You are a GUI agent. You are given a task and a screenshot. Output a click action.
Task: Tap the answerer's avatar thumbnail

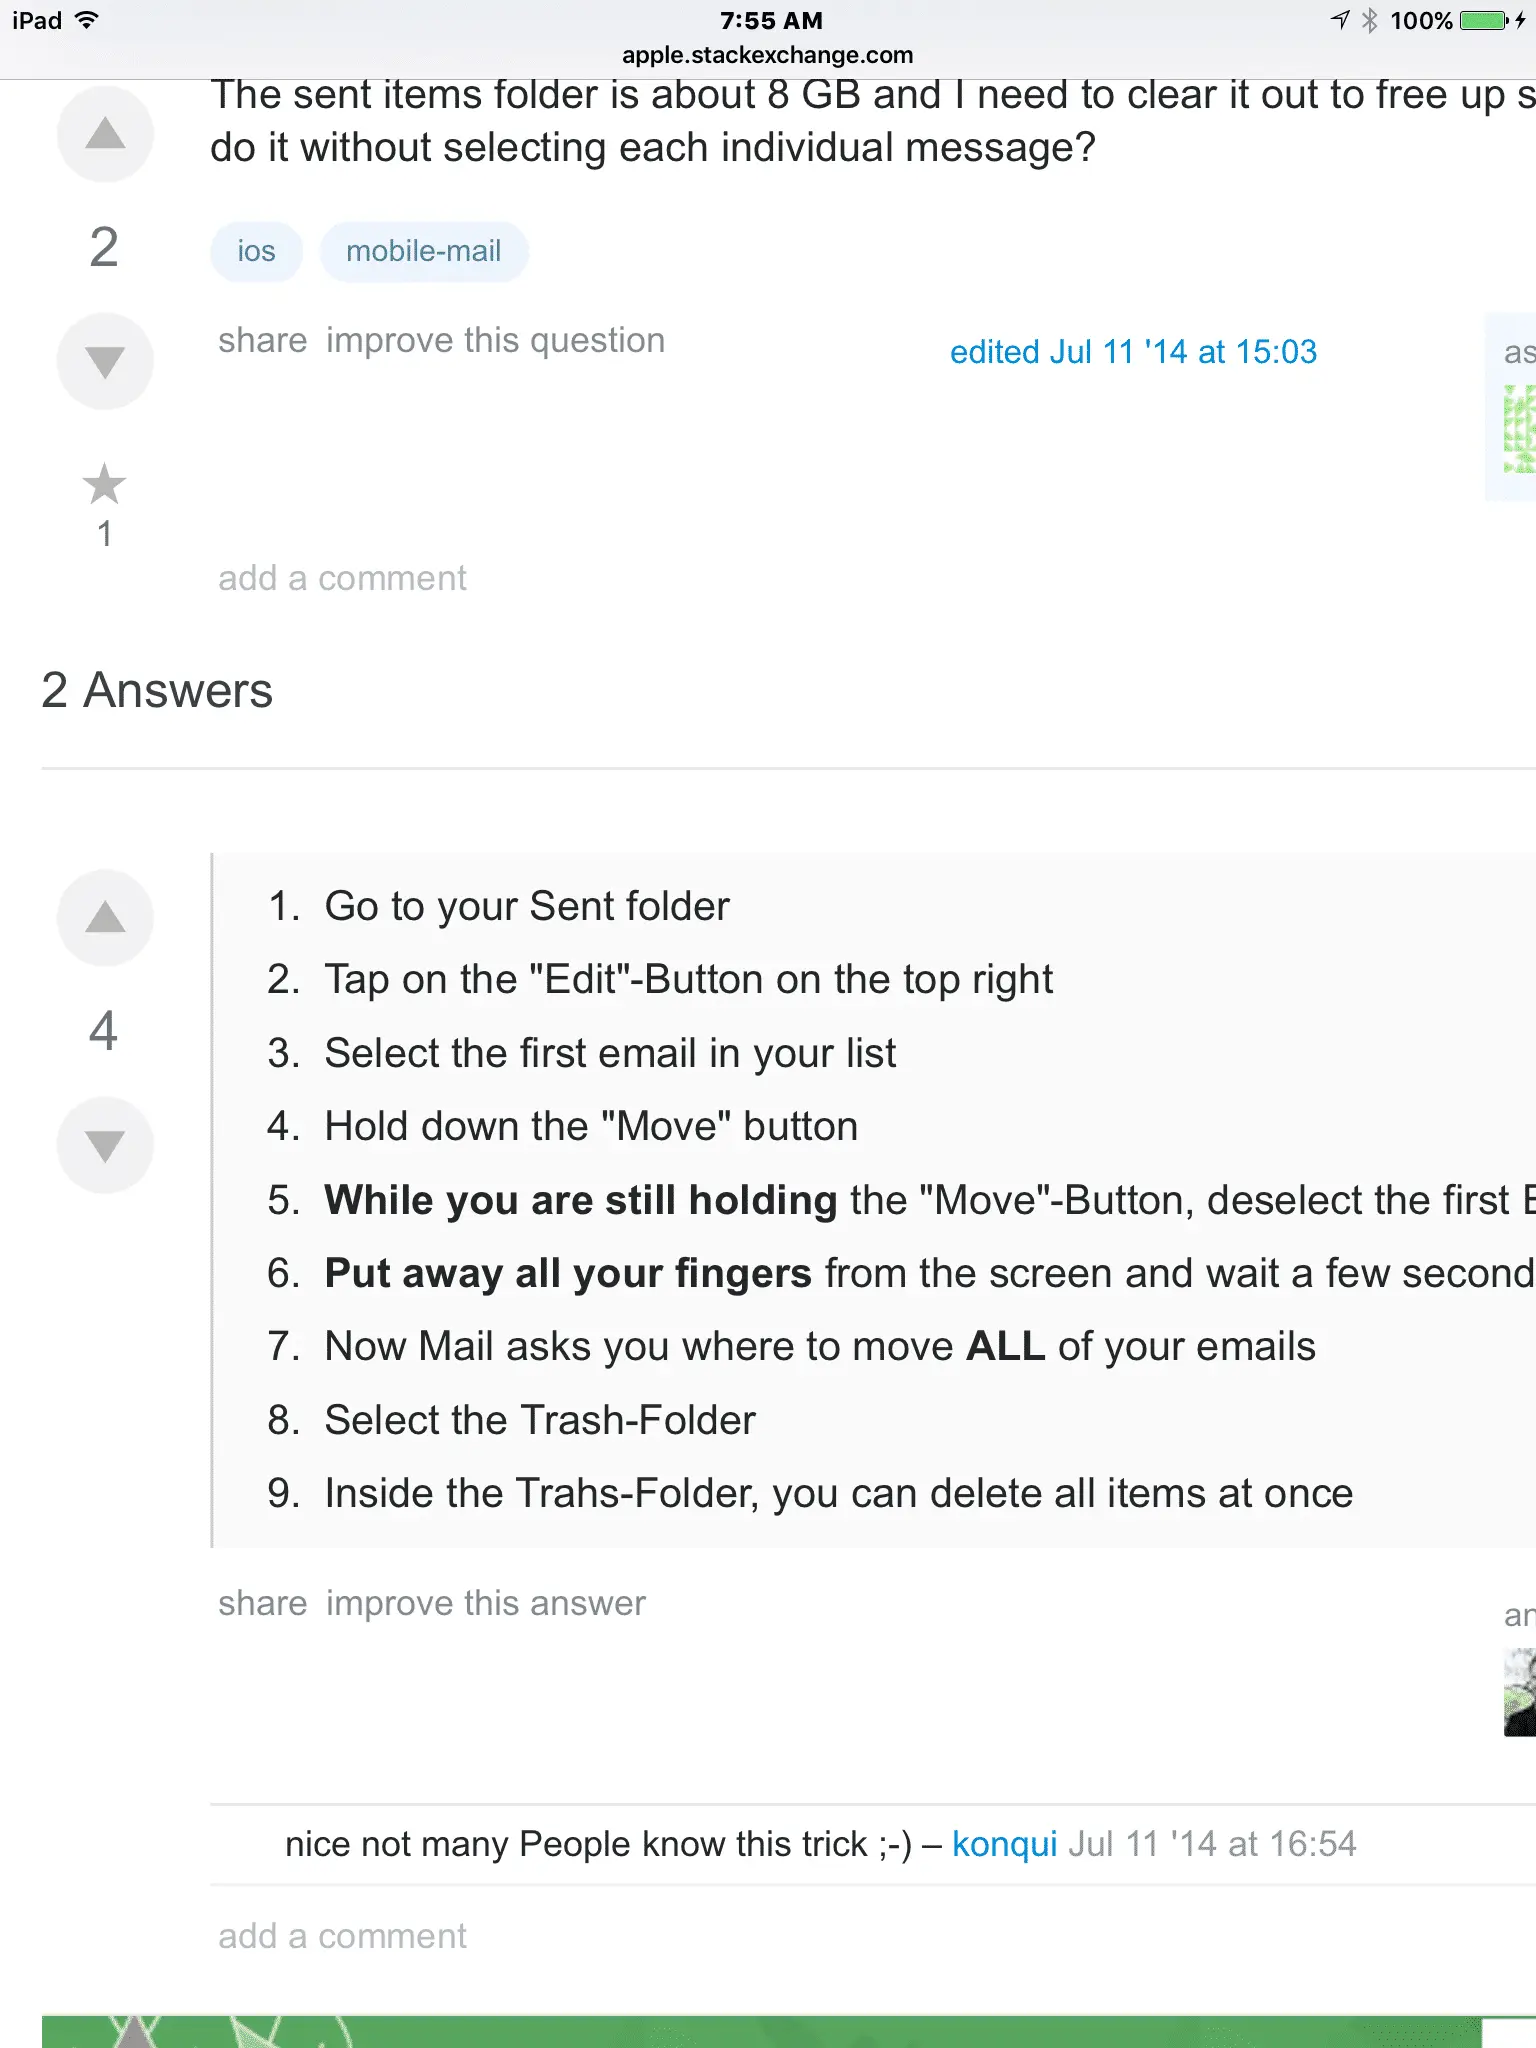click(x=1520, y=1692)
